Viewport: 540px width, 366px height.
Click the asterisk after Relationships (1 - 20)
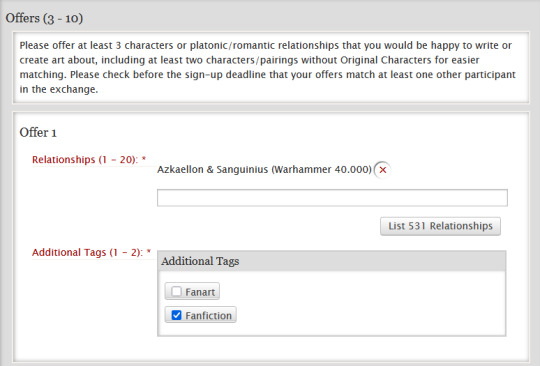(x=144, y=159)
